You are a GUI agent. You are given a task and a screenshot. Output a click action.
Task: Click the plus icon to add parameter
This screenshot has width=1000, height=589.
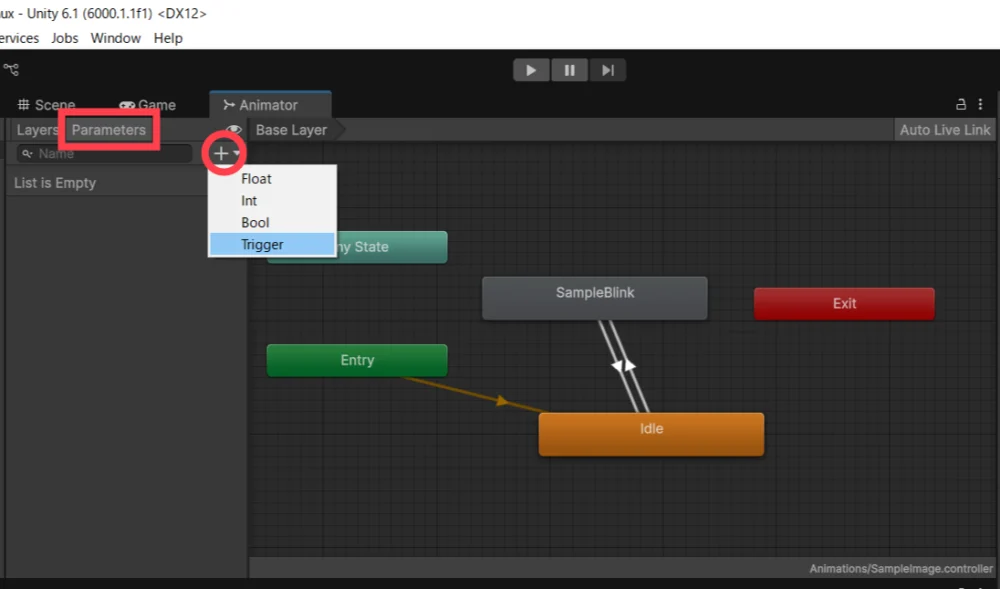221,153
